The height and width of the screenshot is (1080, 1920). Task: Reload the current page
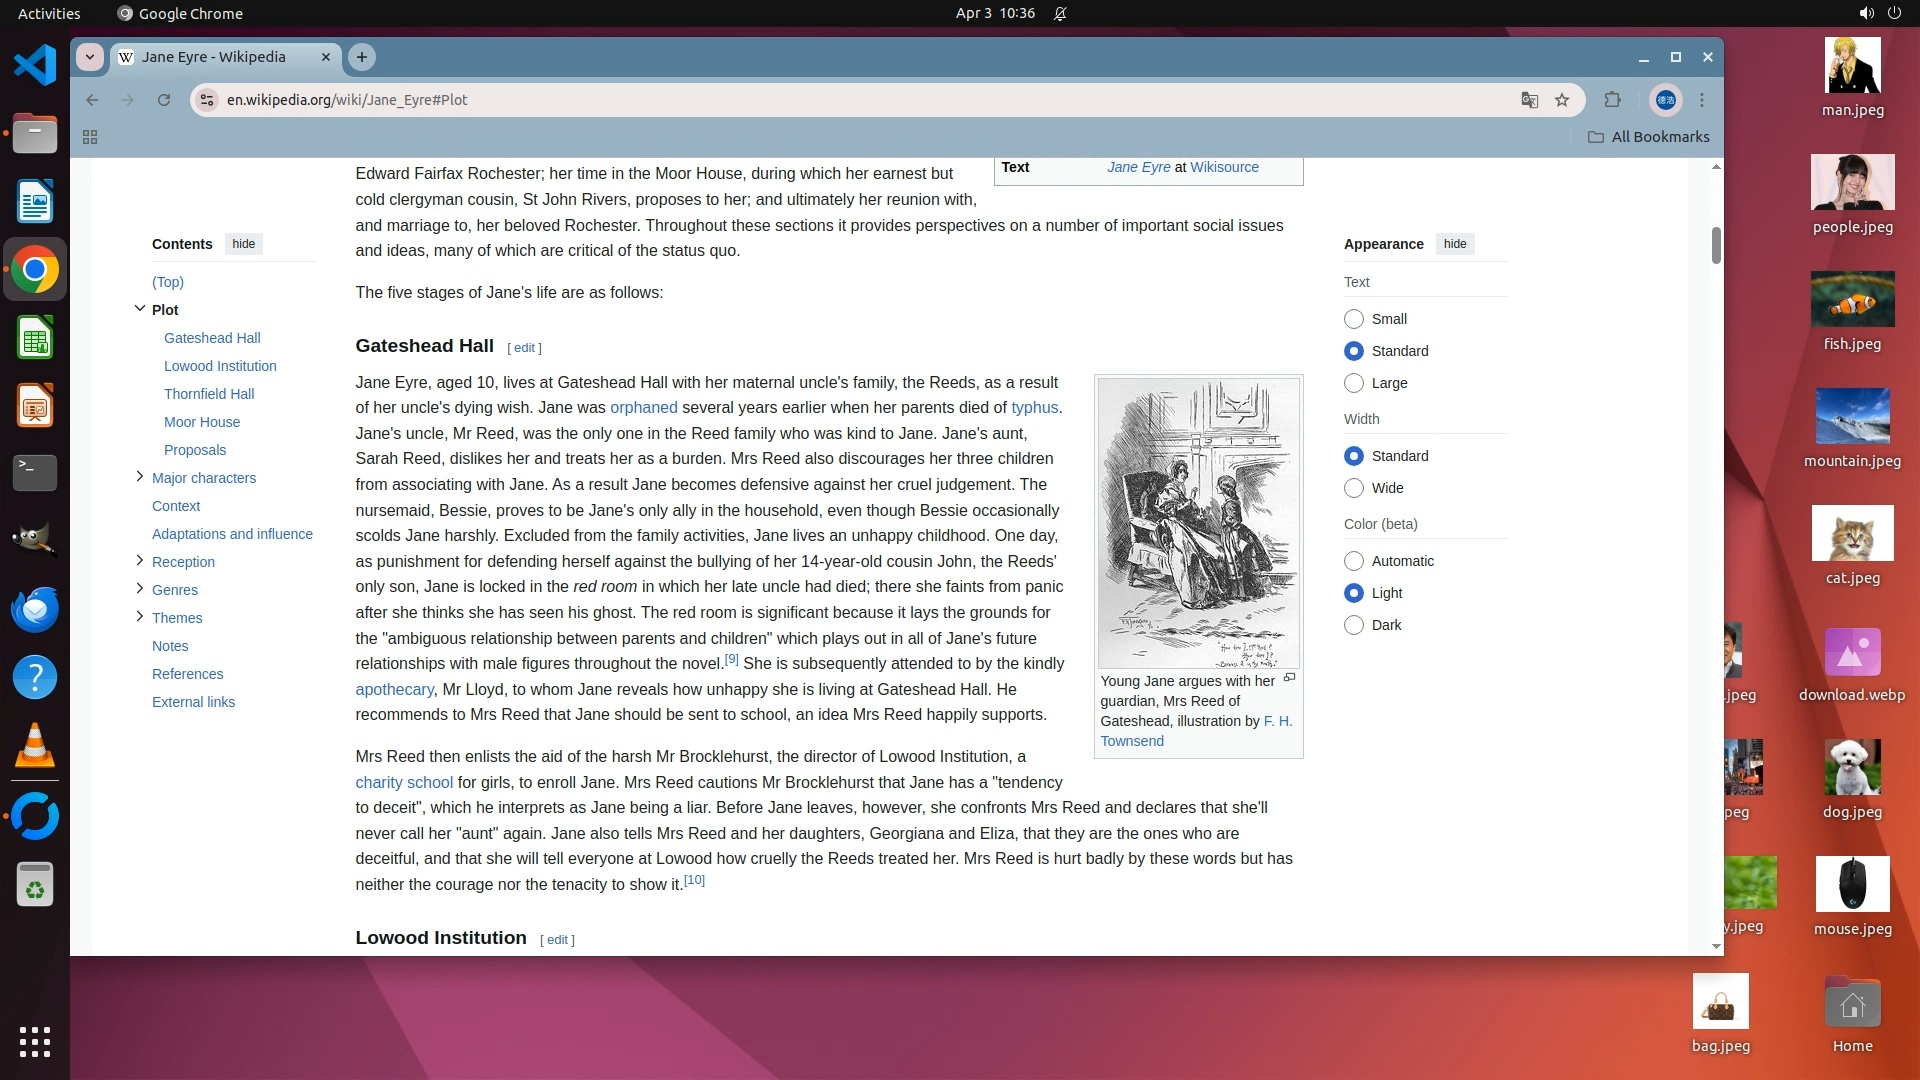coord(164,100)
